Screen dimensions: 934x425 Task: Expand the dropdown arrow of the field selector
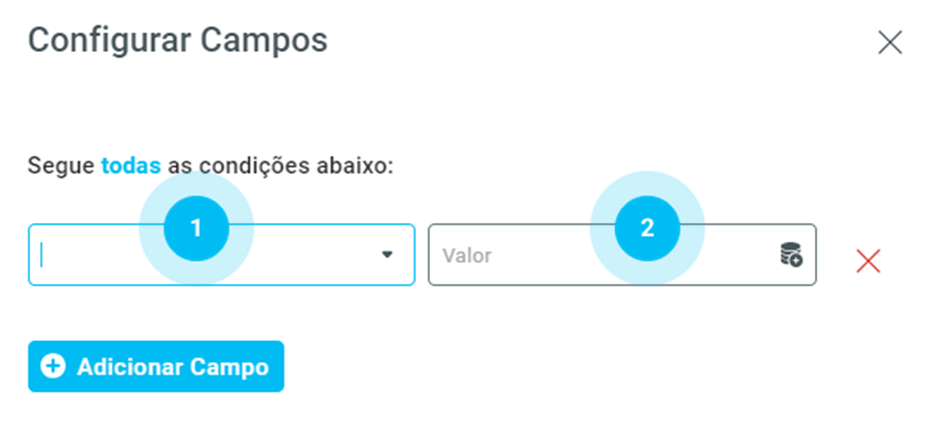[x=388, y=255]
